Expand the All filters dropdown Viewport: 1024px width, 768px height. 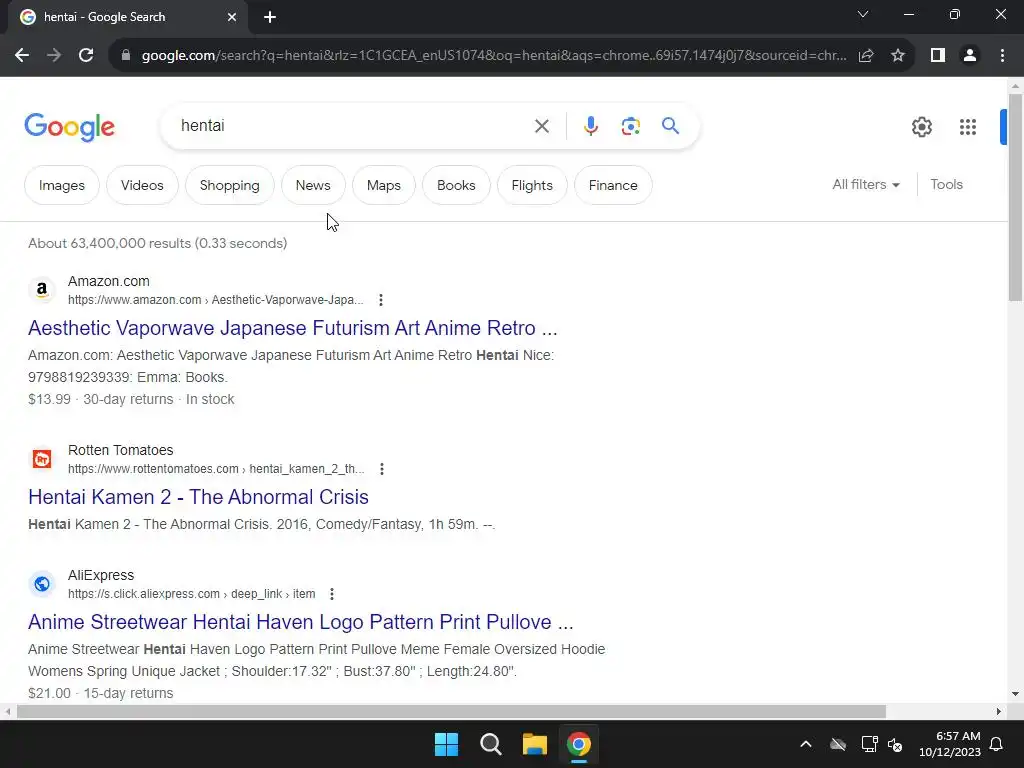[x=866, y=185]
